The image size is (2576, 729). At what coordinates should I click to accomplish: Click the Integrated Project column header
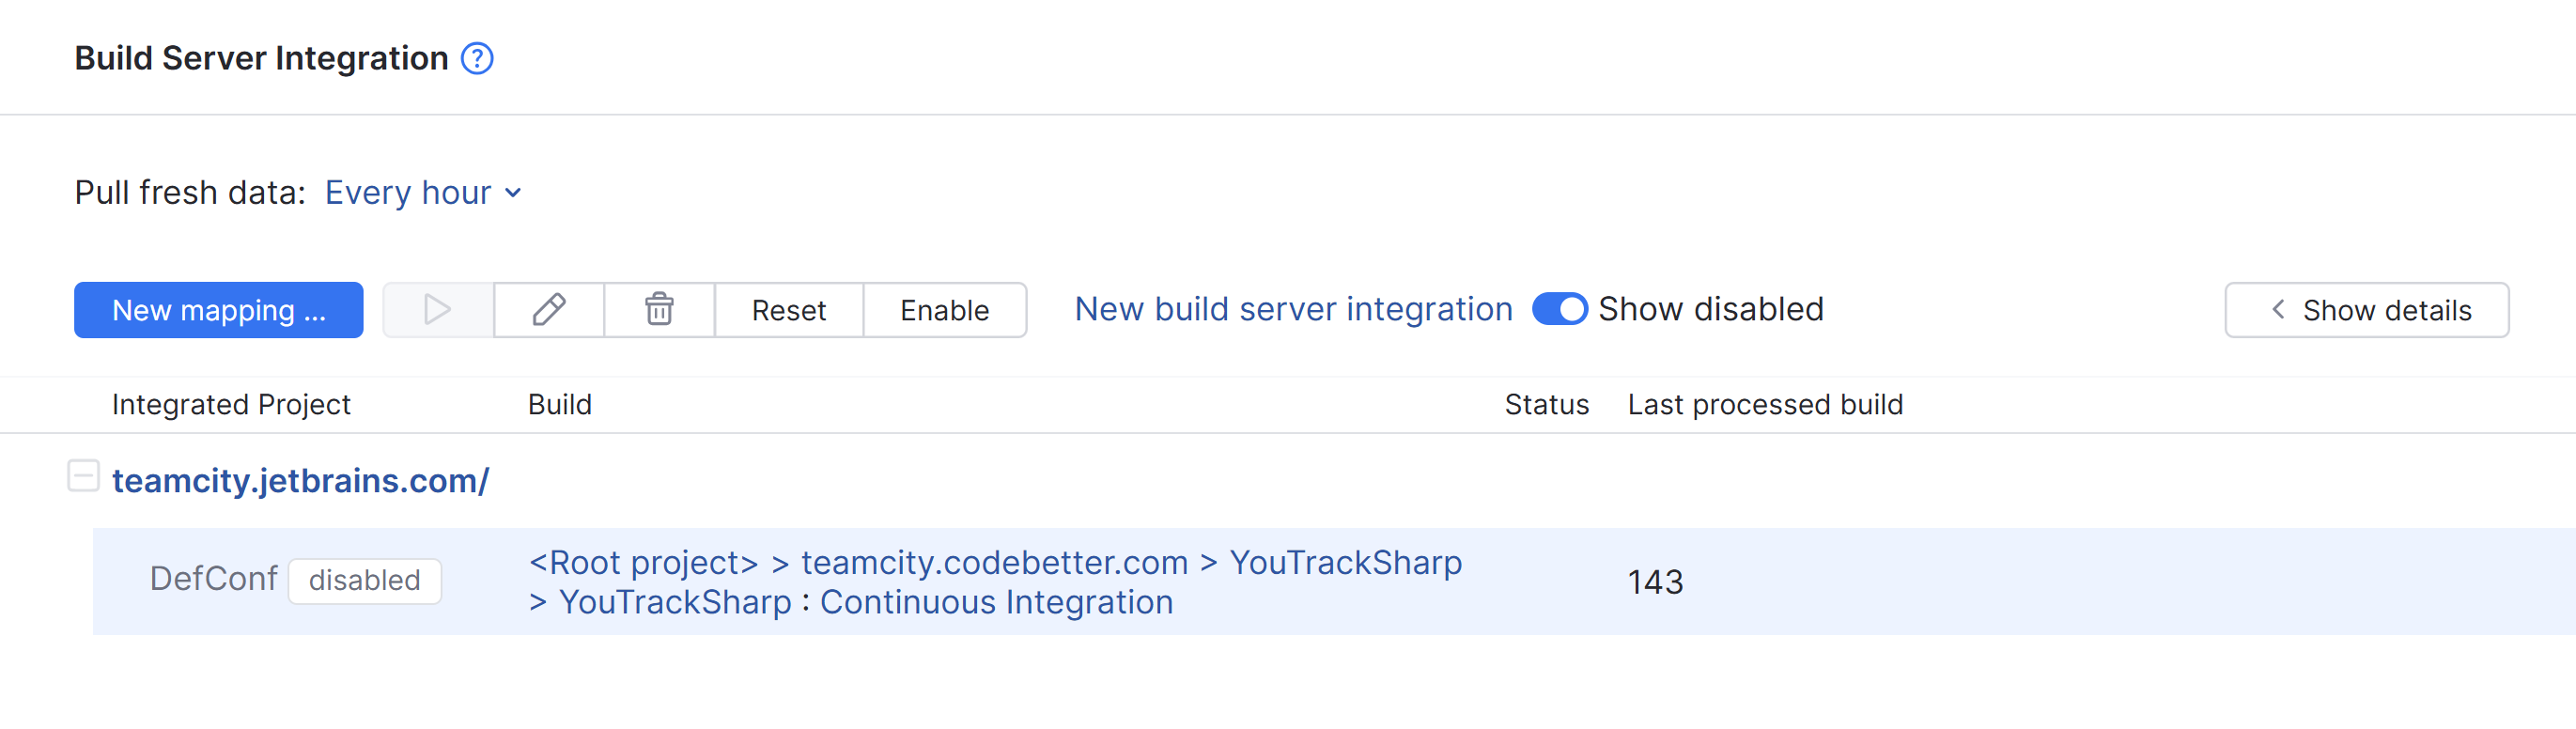231,405
